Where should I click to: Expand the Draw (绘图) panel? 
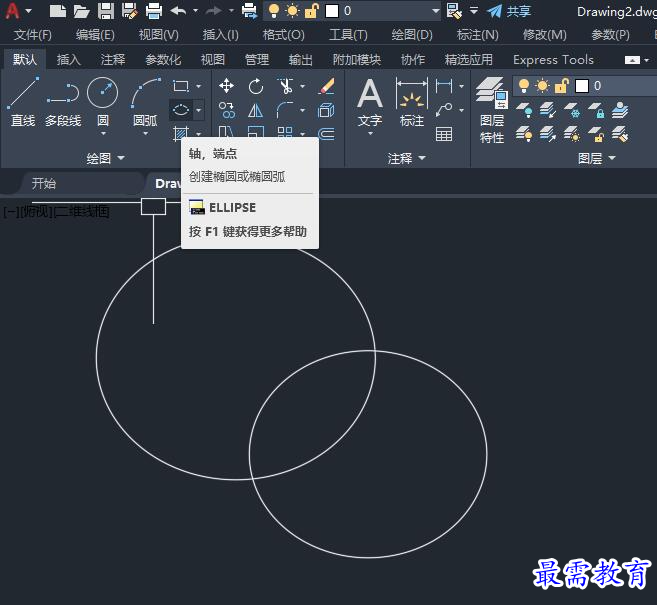click(105, 158)
